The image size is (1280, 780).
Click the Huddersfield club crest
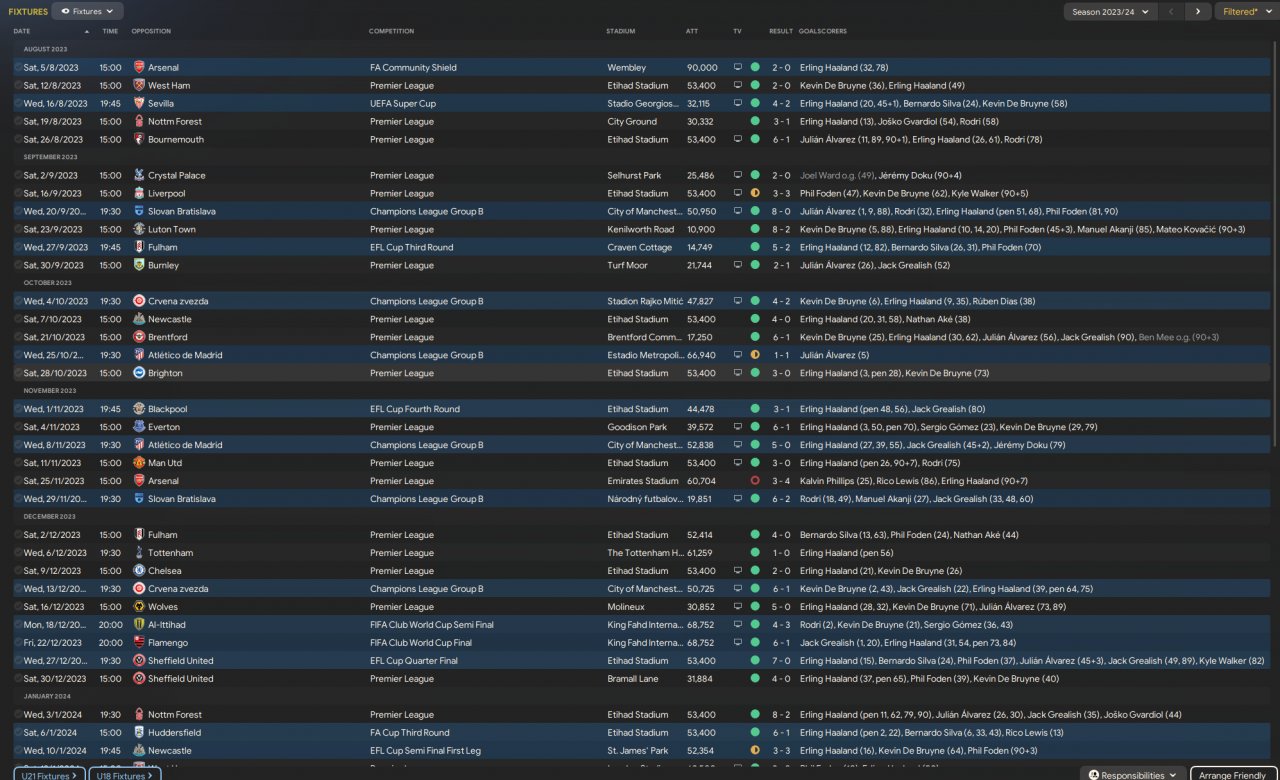(139, 733)
